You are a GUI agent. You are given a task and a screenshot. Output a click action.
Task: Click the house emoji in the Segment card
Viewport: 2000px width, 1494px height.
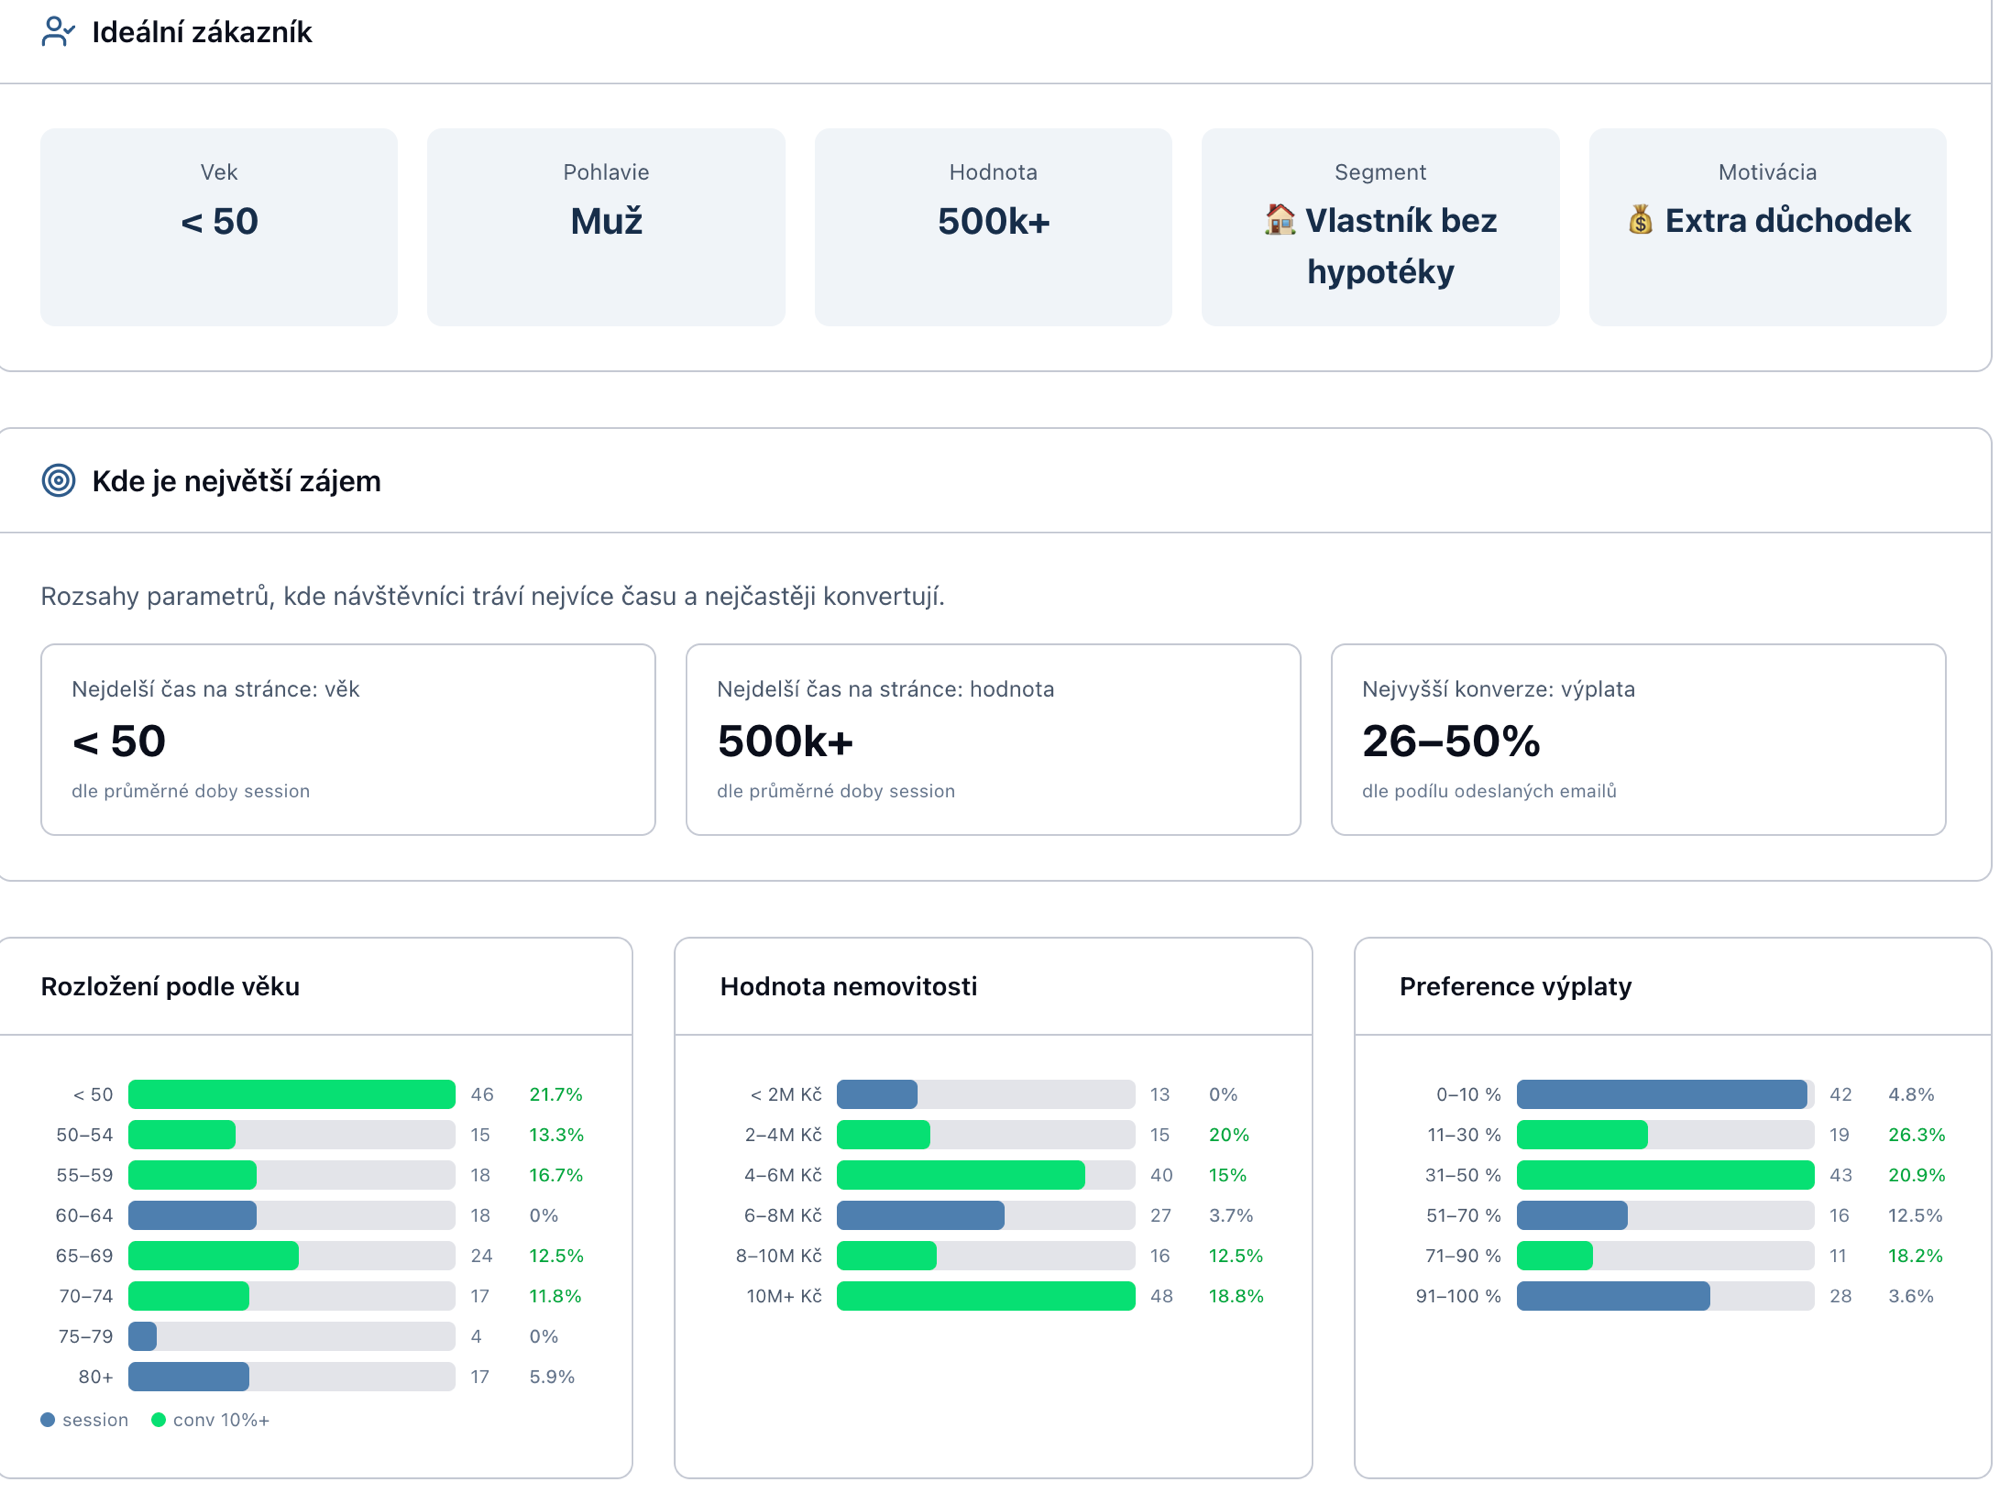(x=1279, y=220)
